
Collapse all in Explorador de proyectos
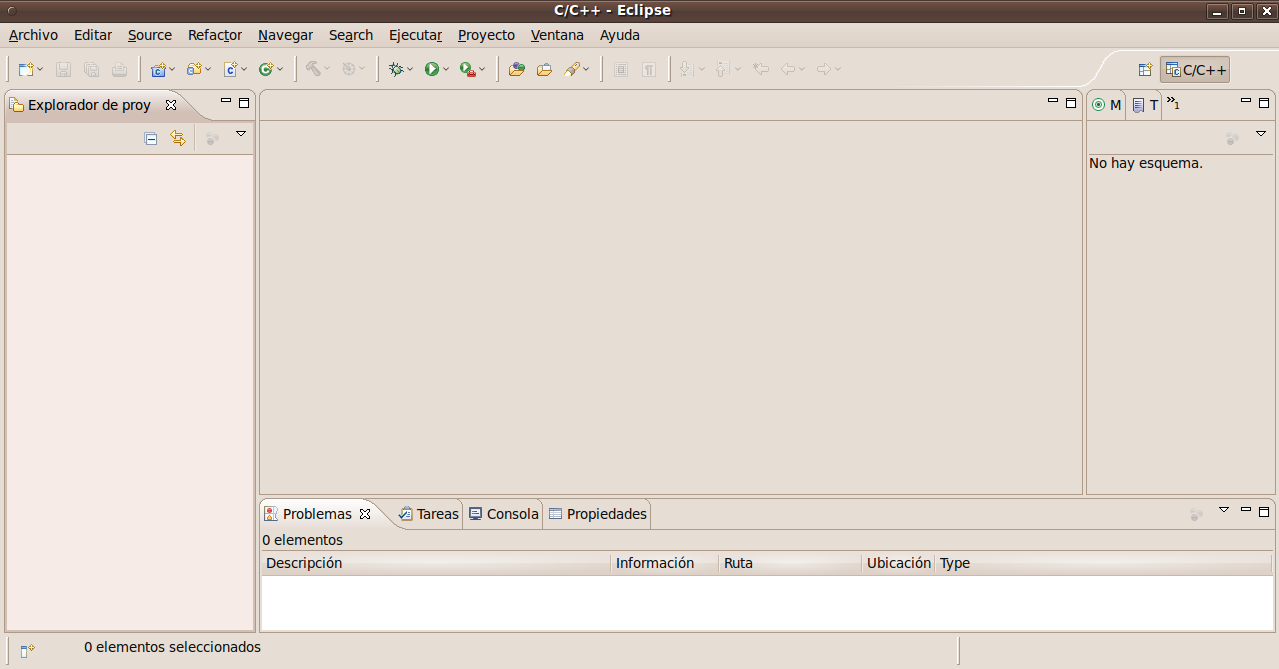click(x=151, y=139)
